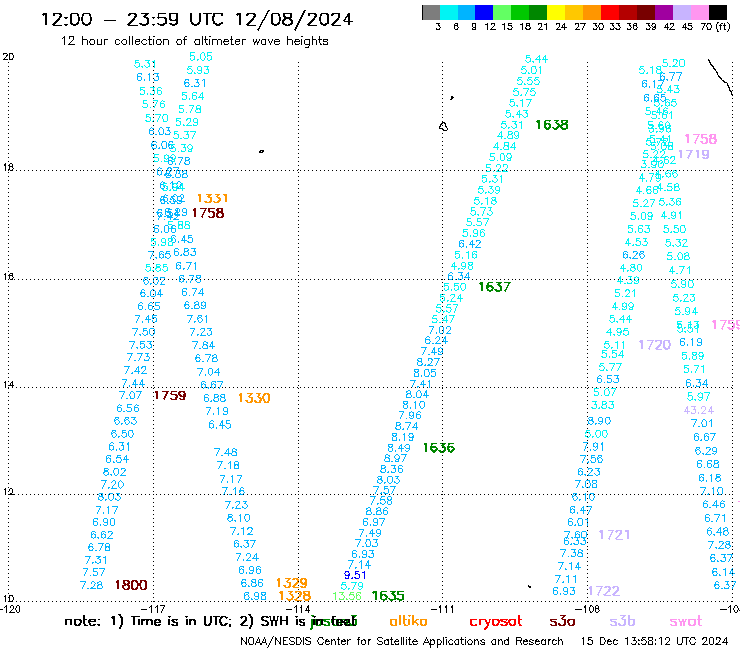The height and width of the screenshot is (650, 740).
Task: Click the wave height value 6.98
Action: (255, 596)
